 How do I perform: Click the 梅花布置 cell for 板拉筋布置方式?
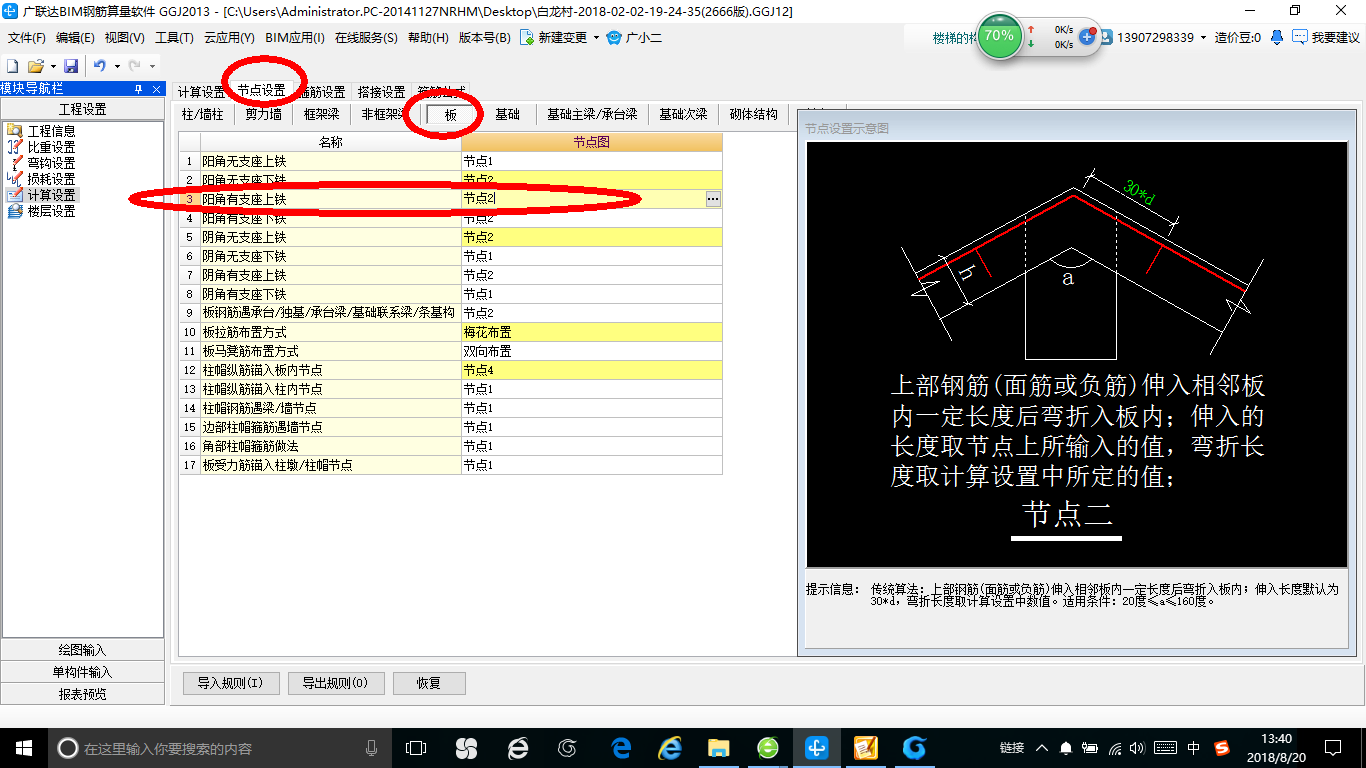coord(591,332)
